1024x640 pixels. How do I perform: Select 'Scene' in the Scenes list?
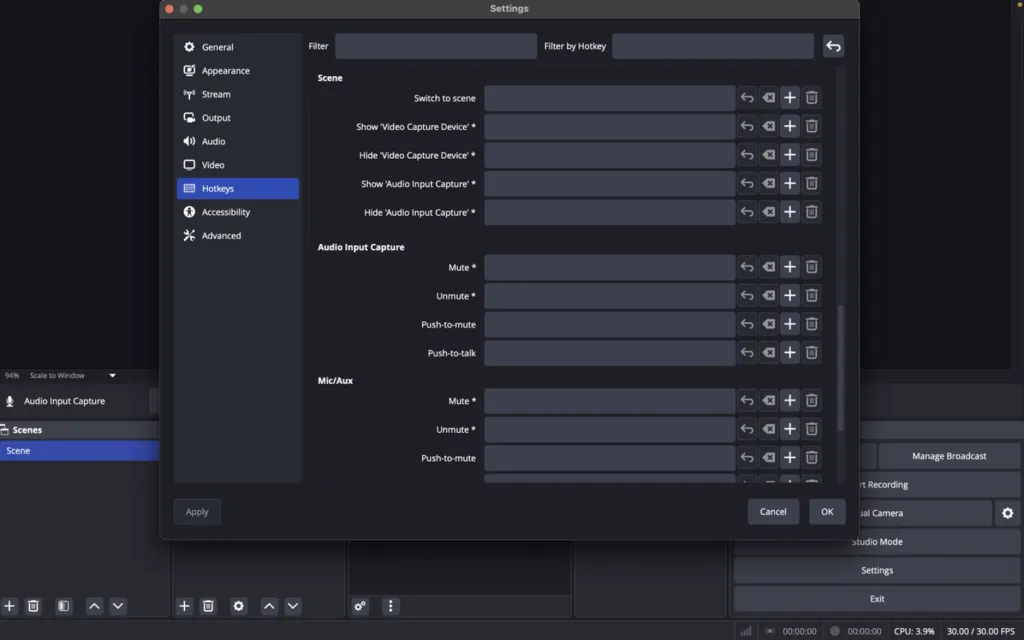pyautogui.click(x=80, y=451)
